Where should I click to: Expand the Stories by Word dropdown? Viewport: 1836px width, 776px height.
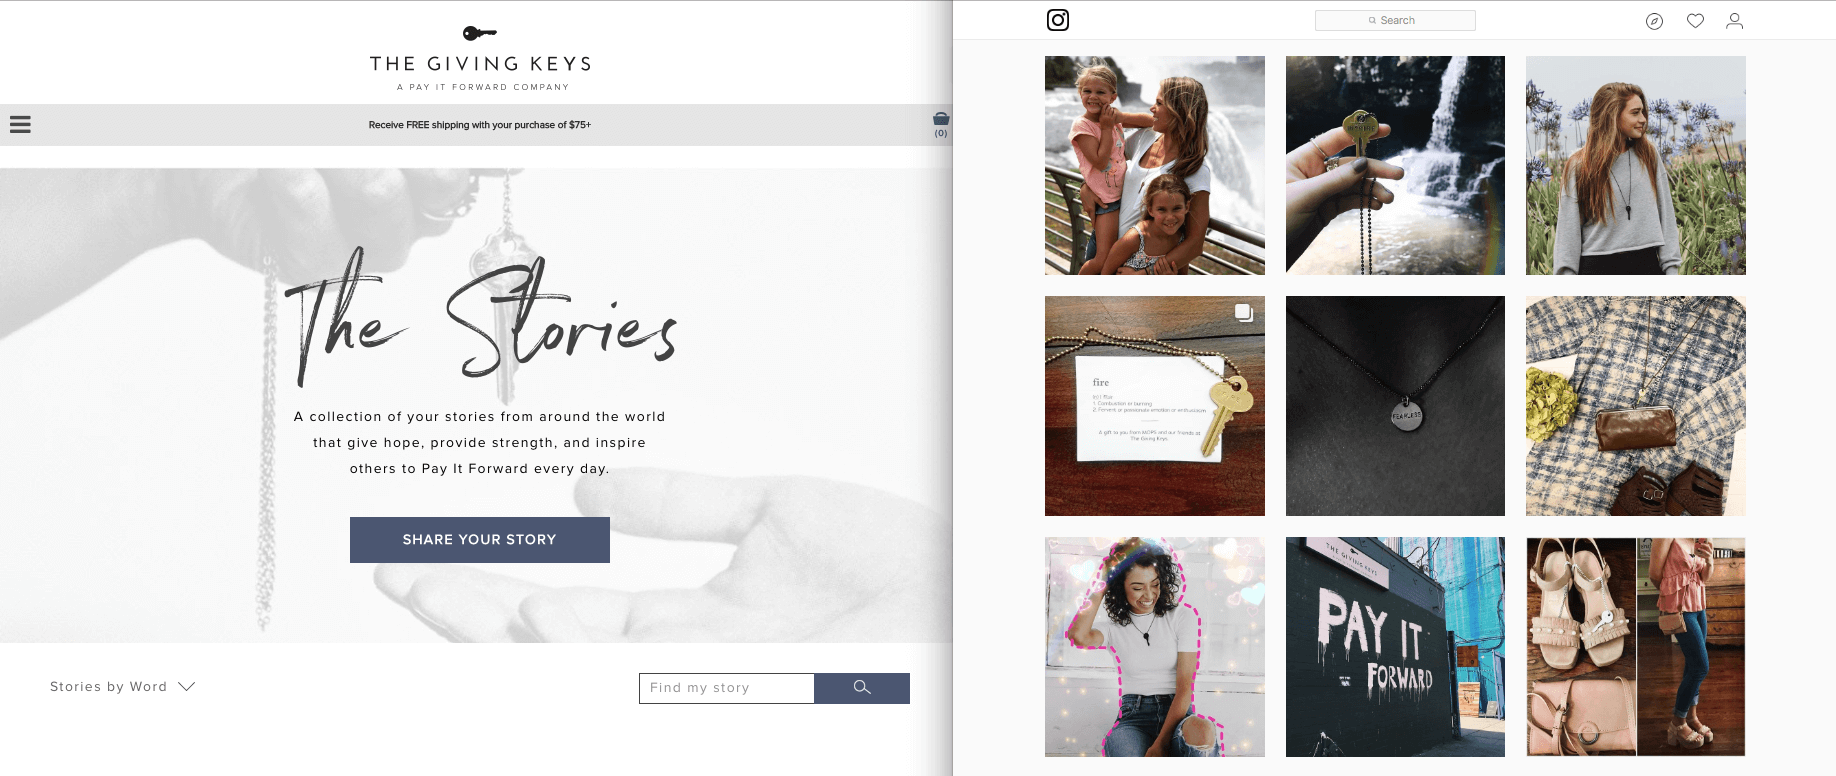coord(122,687)
